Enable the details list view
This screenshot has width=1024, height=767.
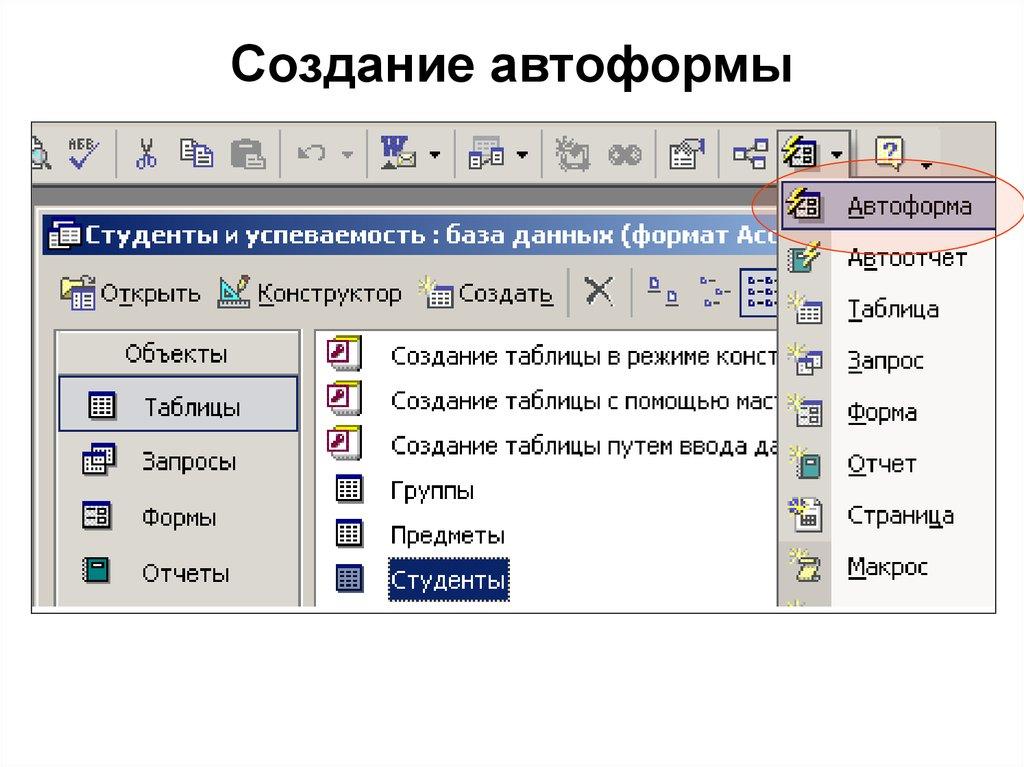[758, 290]
